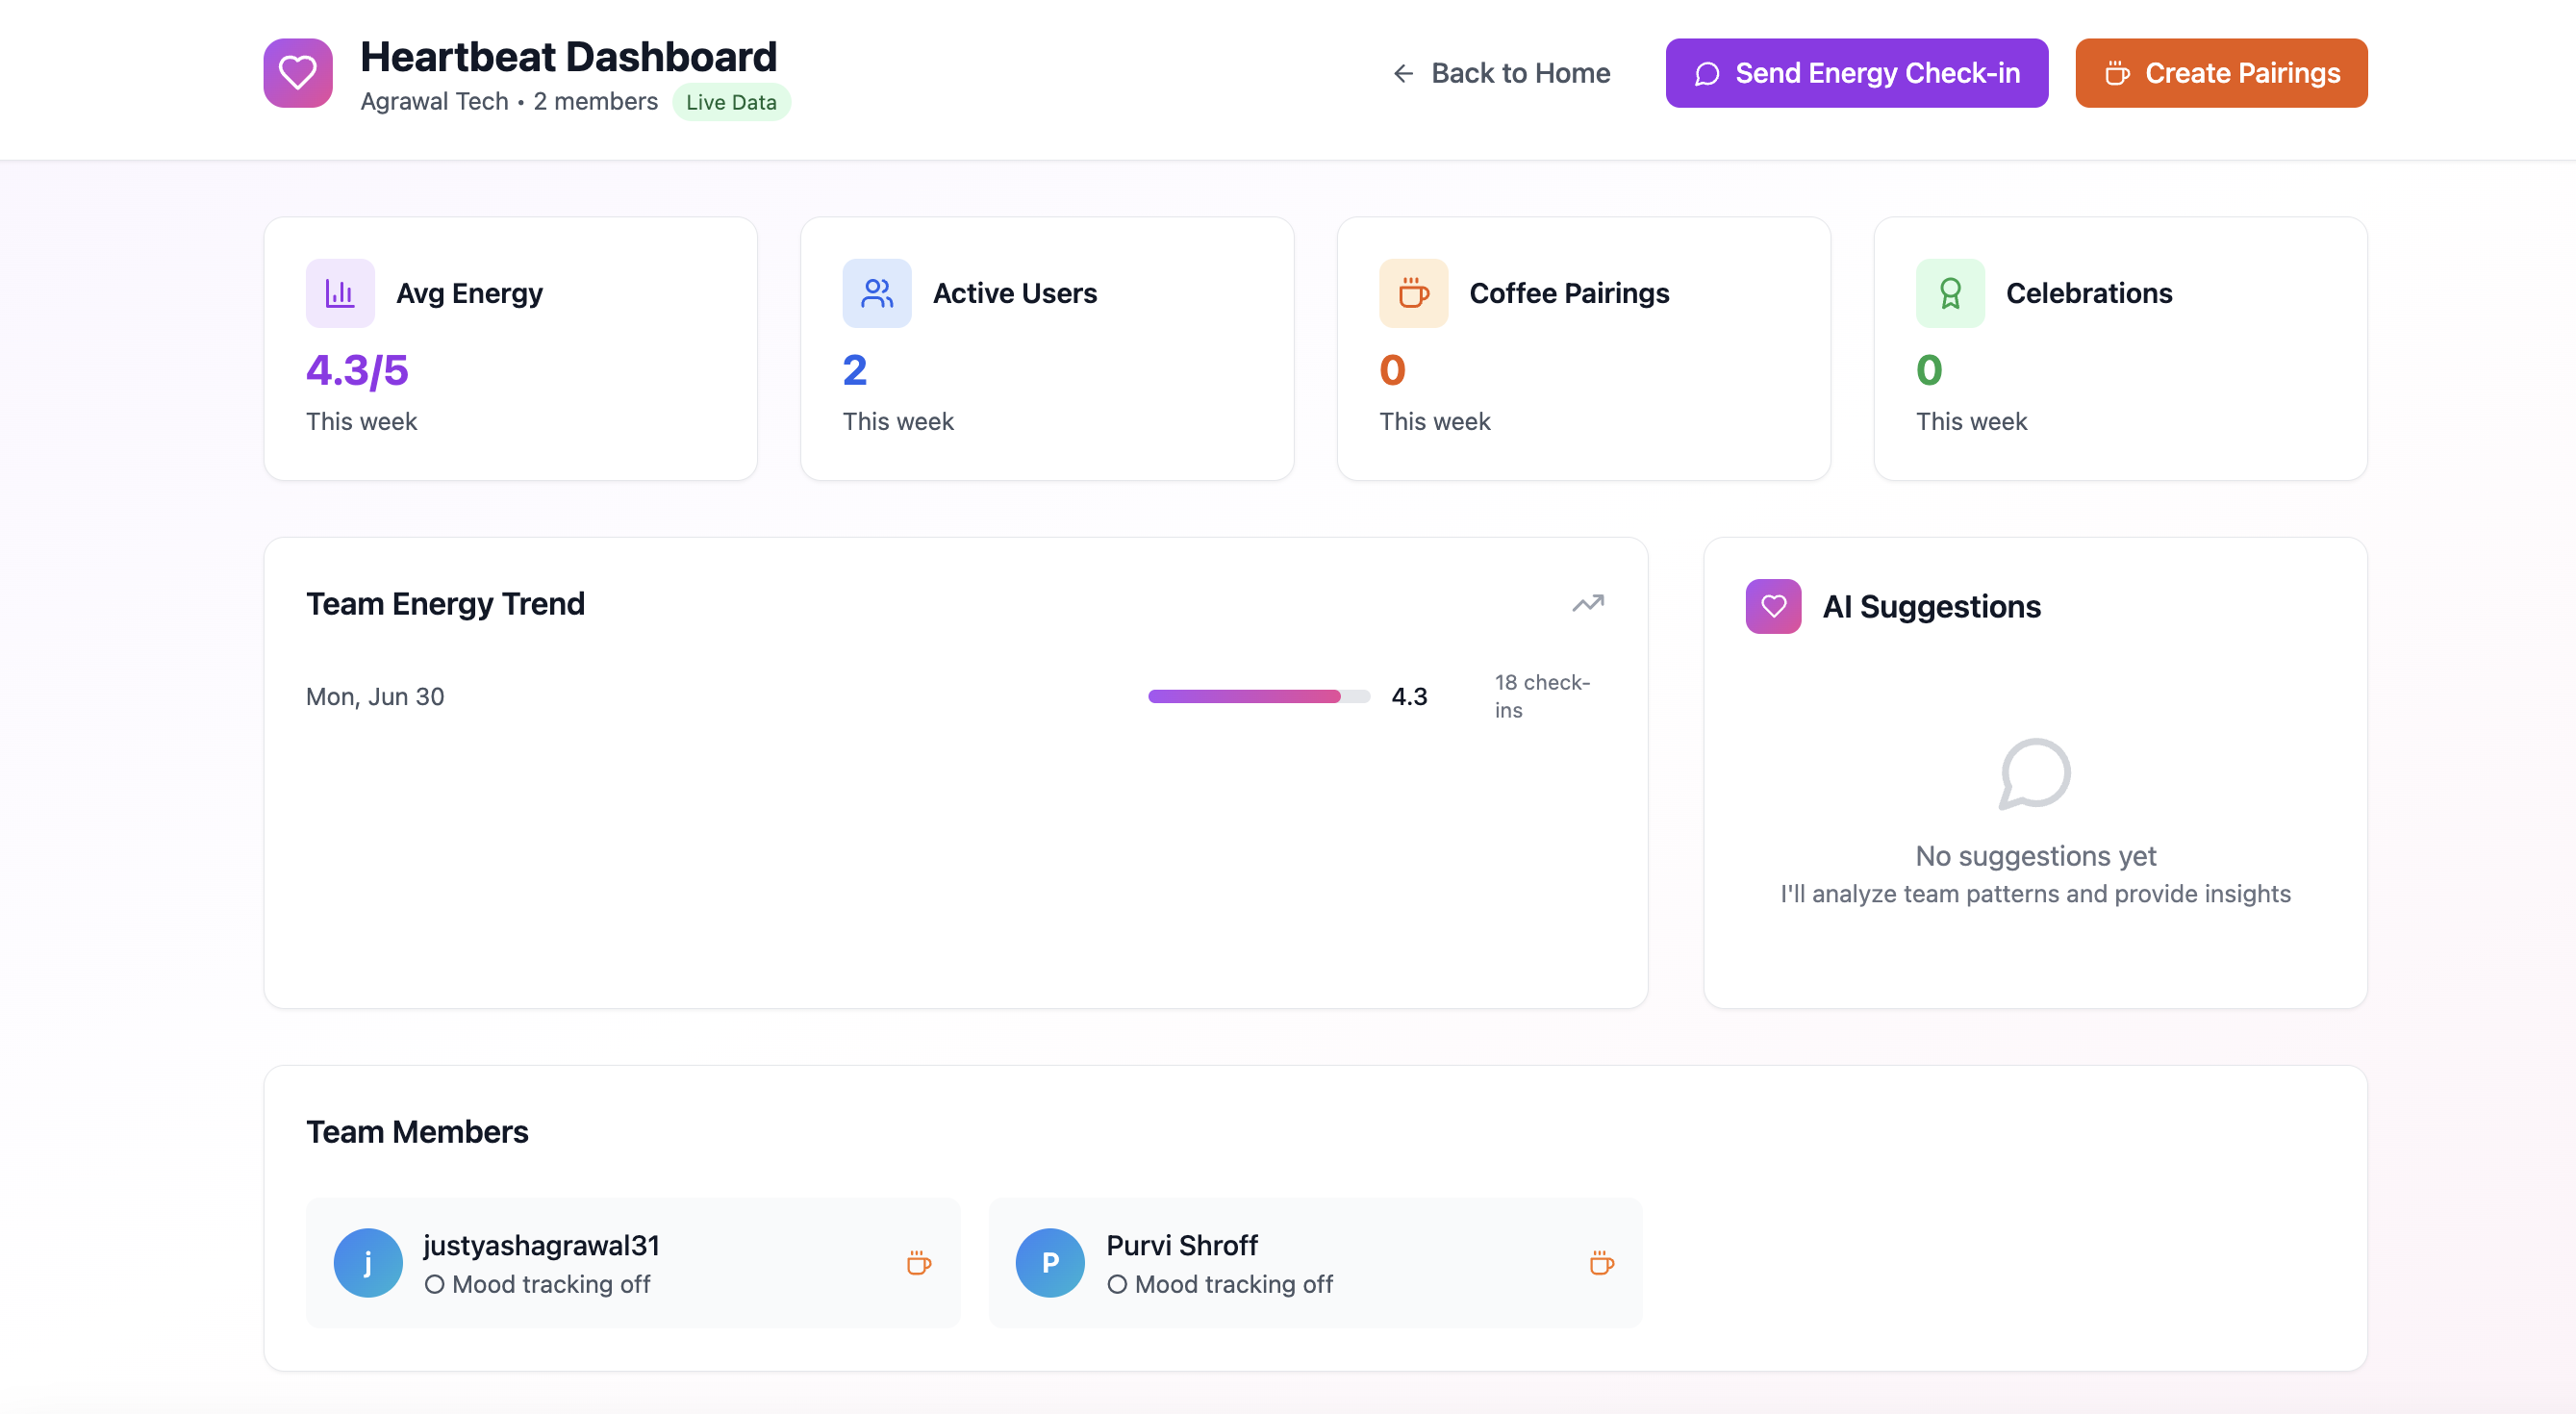Screen dimensions: 2576x1414
Task: Click the trend arrow icon in Team Energy Trend
Action: [1587, 603]
